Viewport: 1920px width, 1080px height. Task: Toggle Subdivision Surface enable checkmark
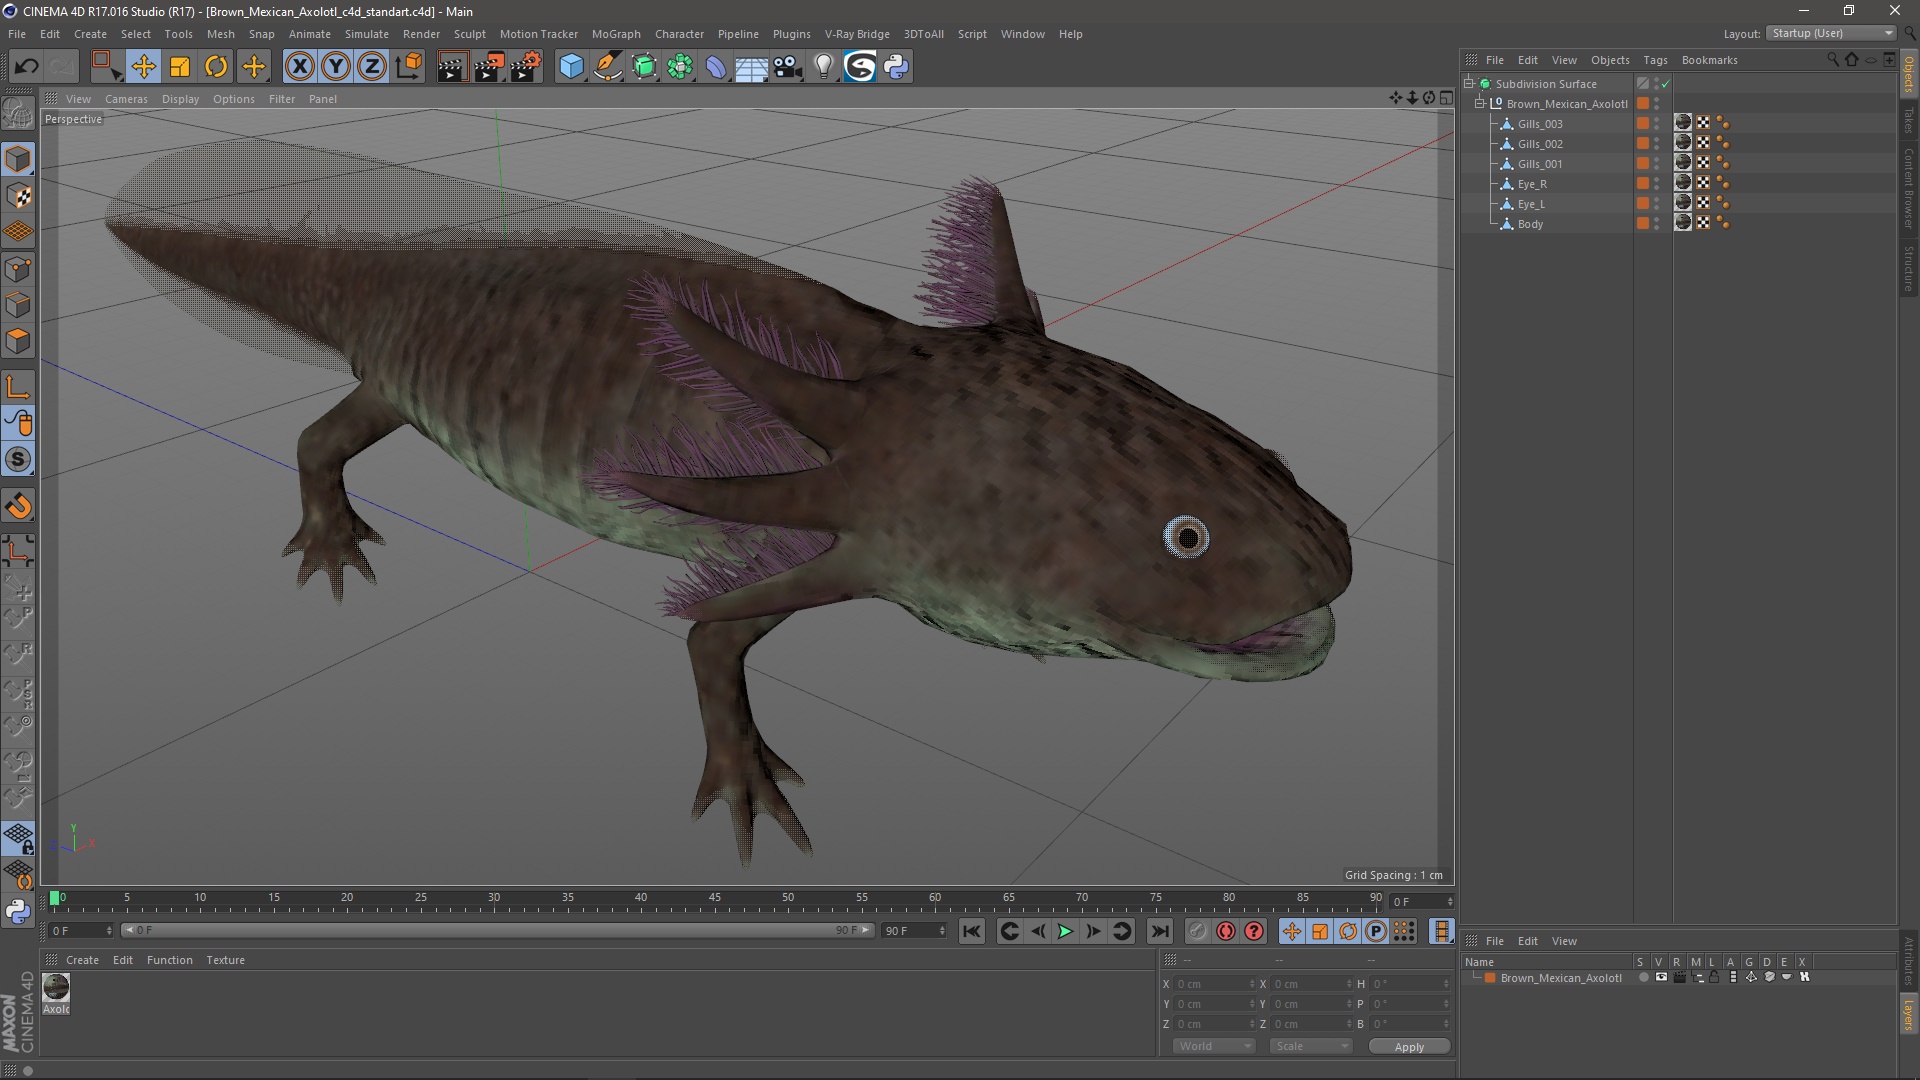pyautogui.click(x=1666, y=84)
